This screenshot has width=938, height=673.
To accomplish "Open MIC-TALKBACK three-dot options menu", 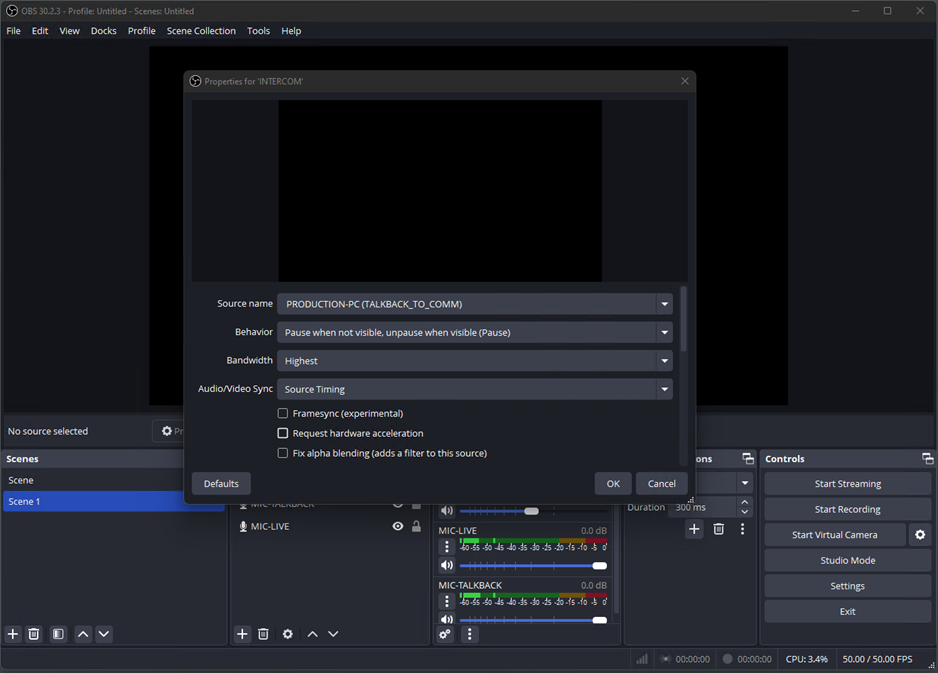I will pos(447,601).
